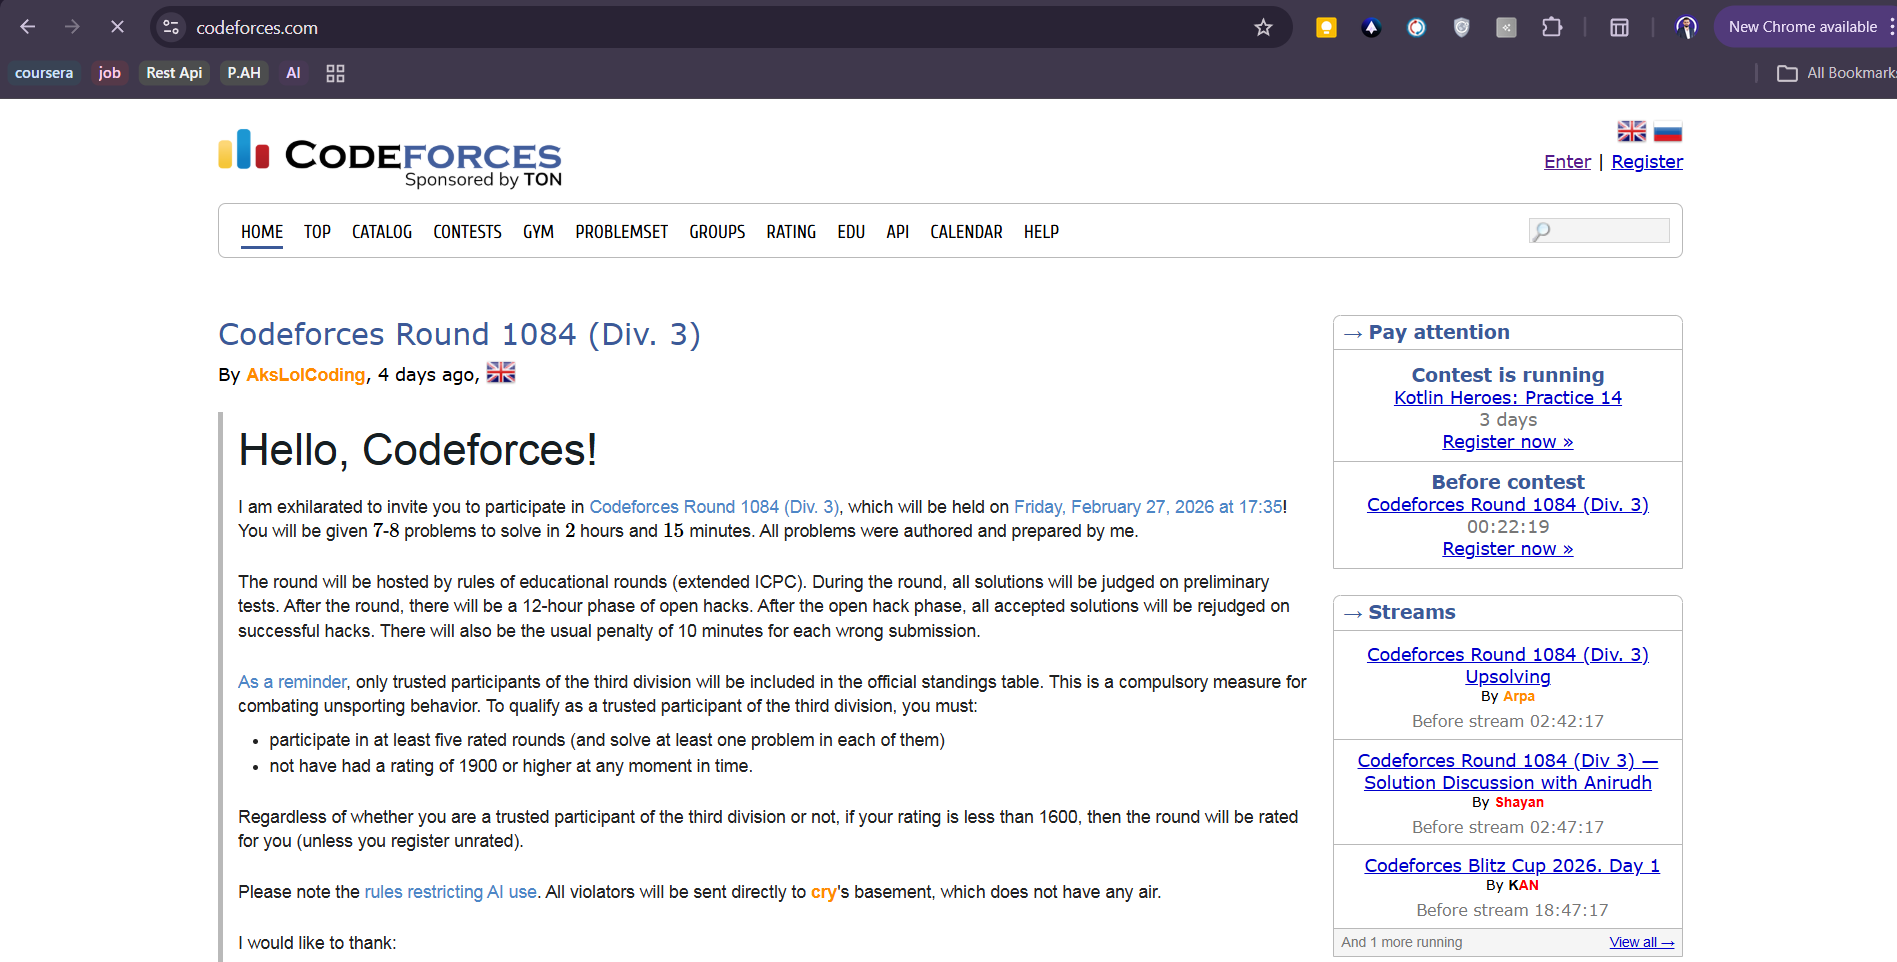Click the Codeforces logo
Screen dimensions: 1897x962
[x=390, y=157]
